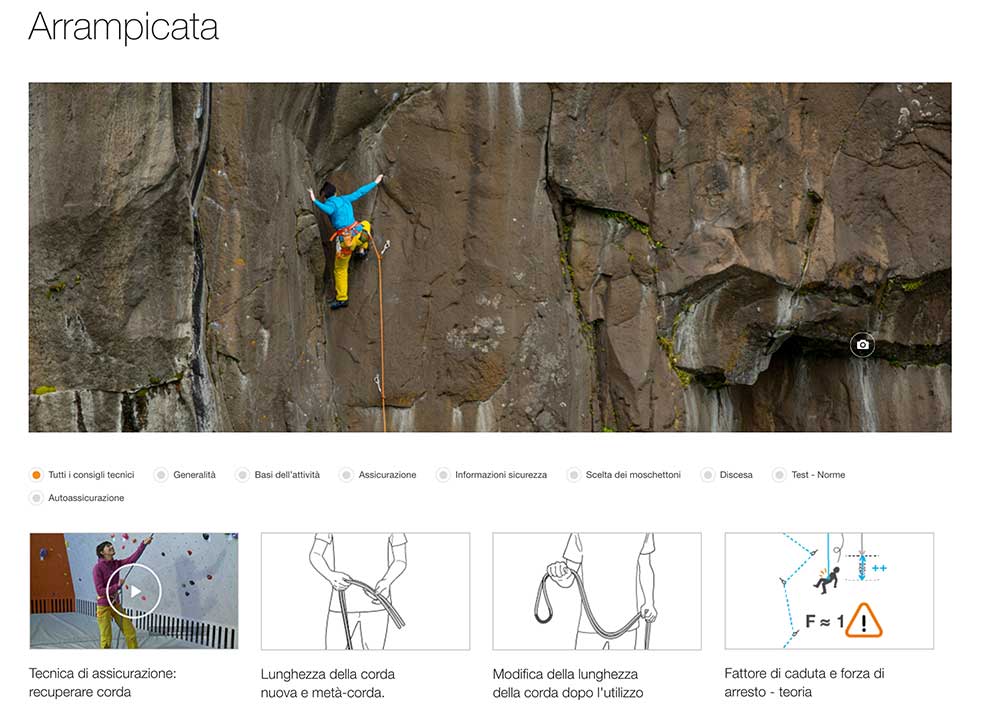Play the belaying technique video
The height and width of the screenshot is (708, 987).
tap(134, 591)
